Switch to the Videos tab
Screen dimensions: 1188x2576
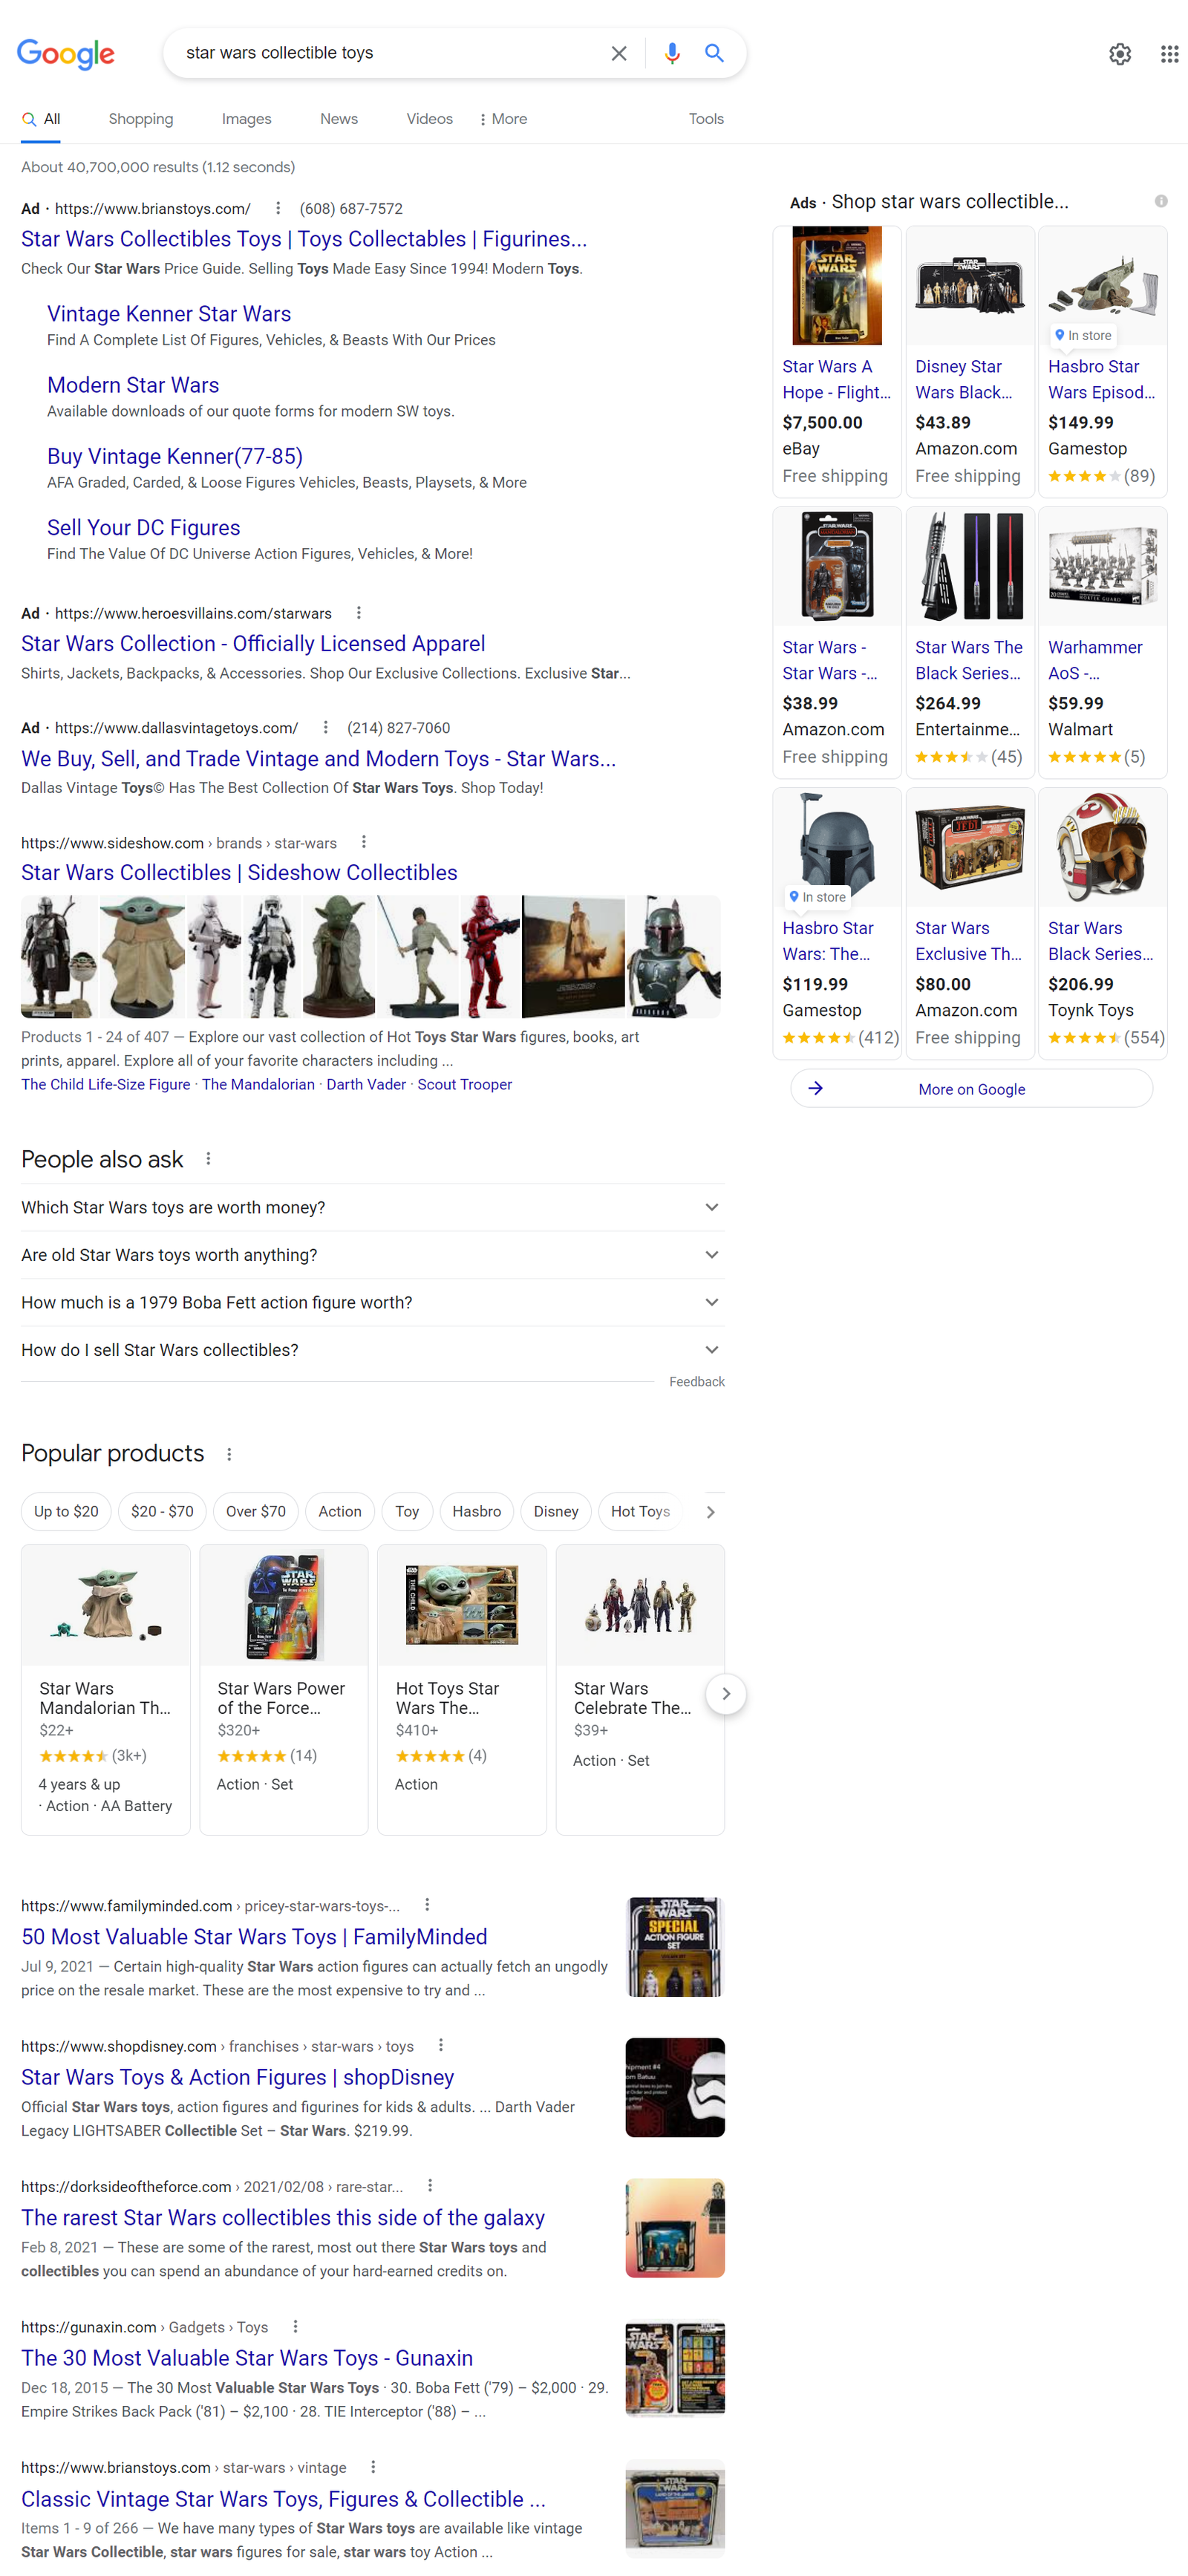pyautogui.click(x=429, y=119)
